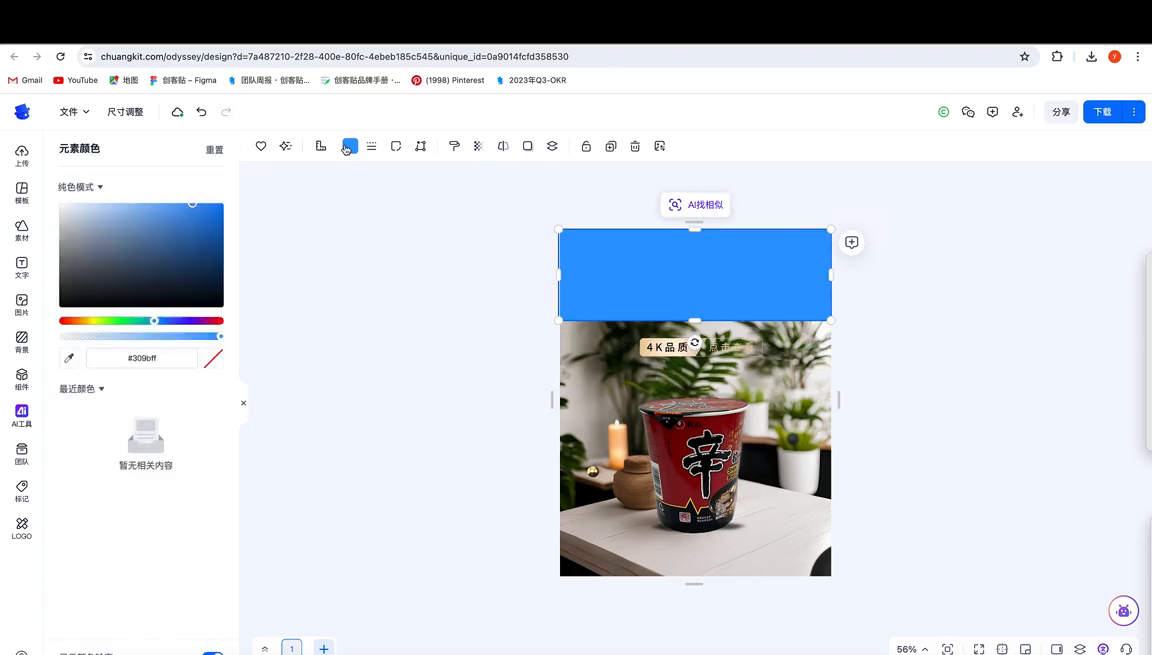Click the chuangkit home logo
This screenshot has height=655, width=1152.
pos(22,112)
